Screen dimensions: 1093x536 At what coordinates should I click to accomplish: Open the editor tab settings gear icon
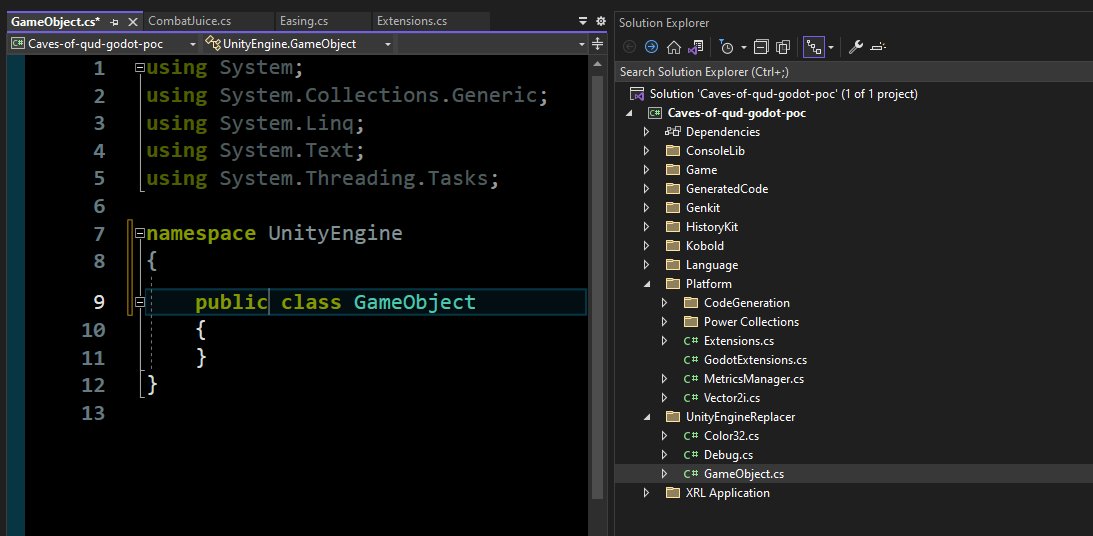600,21
